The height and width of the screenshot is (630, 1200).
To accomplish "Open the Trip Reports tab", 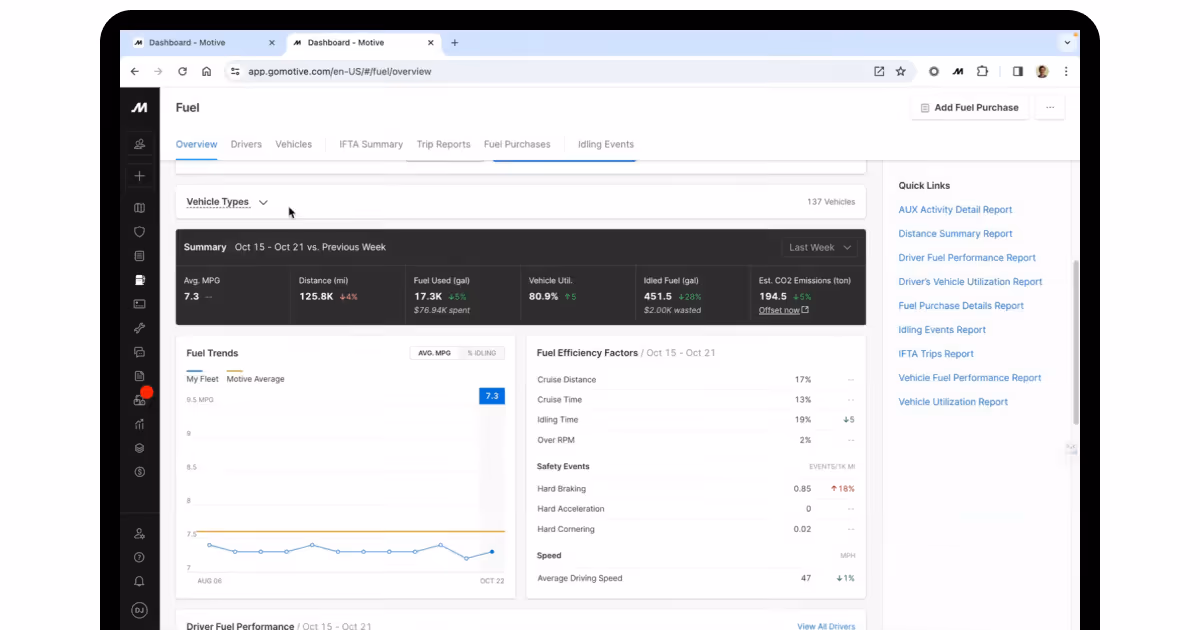I will pos(443,144).
